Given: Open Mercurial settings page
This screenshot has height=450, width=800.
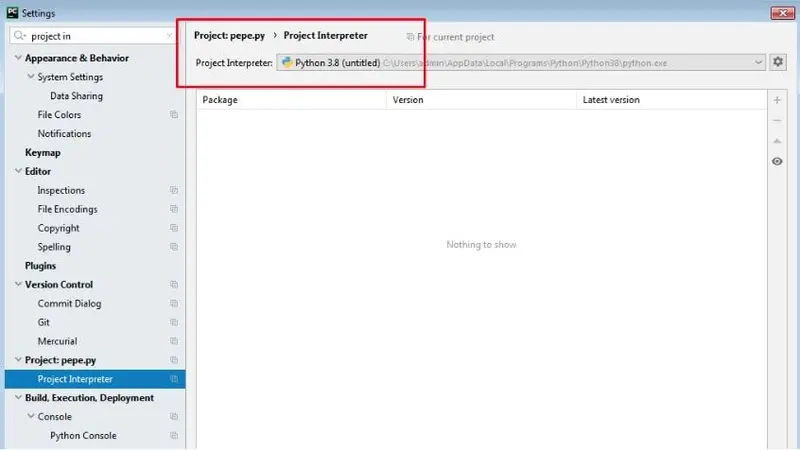Looking at the screenshot, I should (57, 341).
